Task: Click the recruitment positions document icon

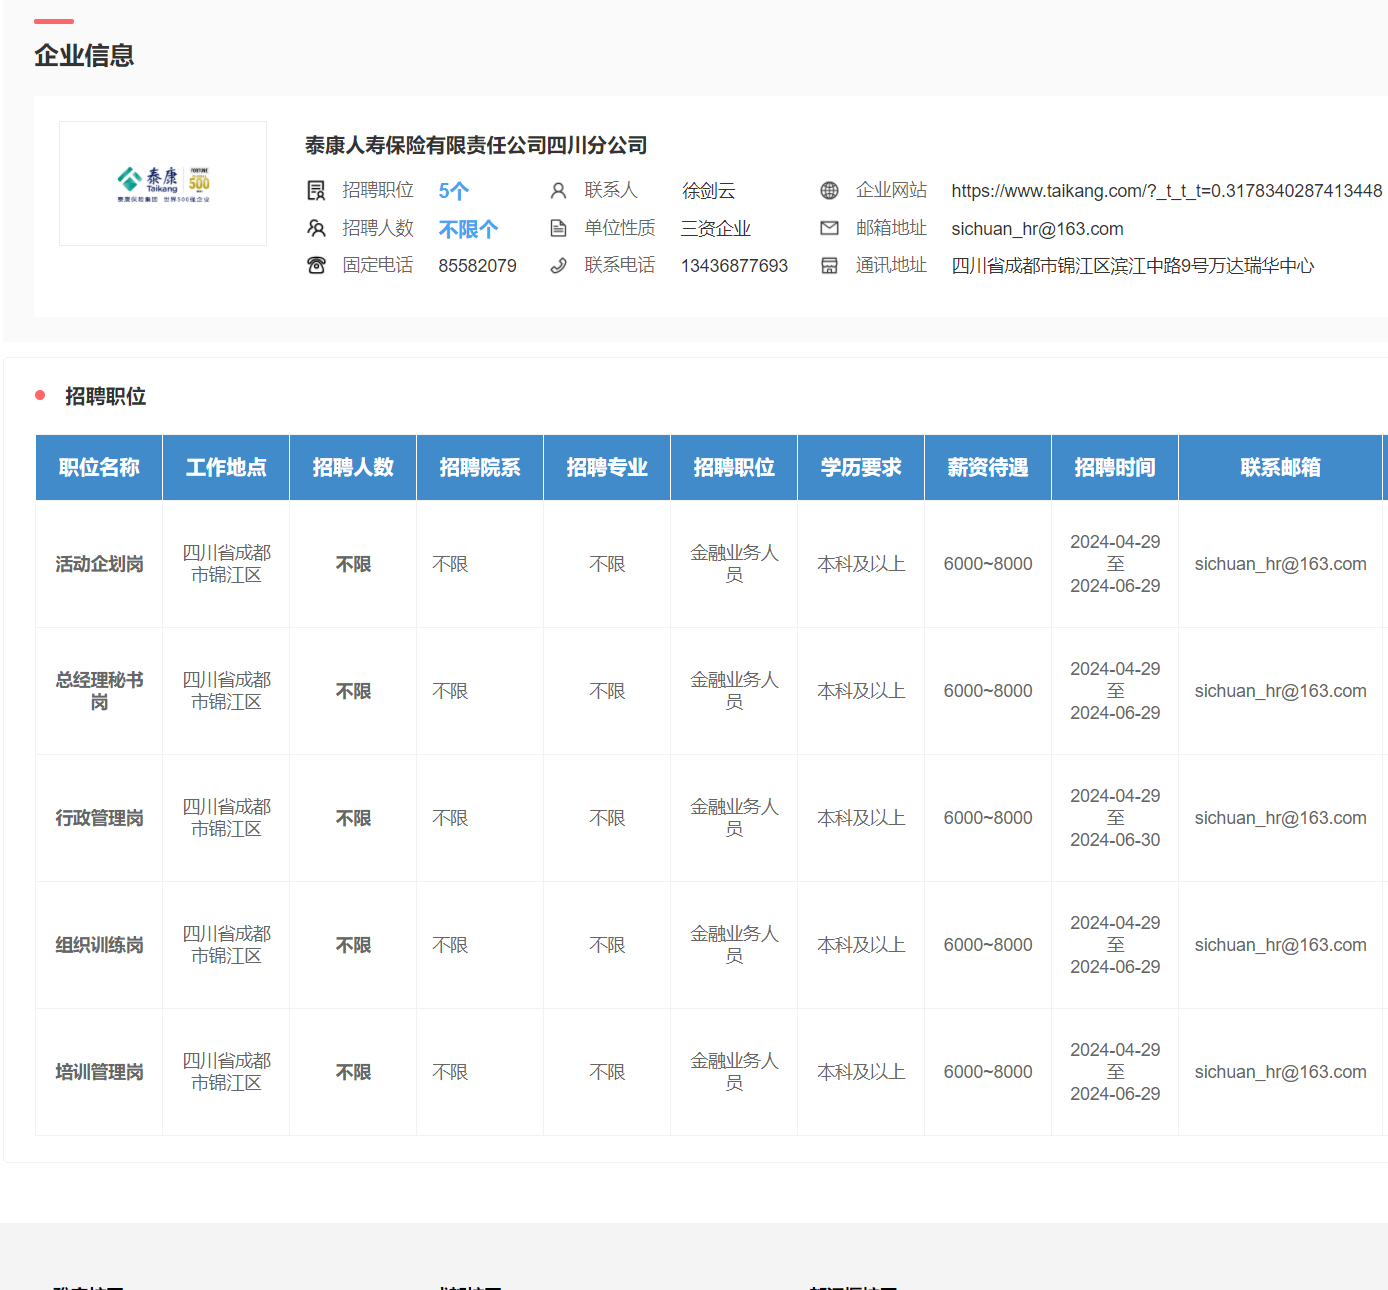Action: 316,190
